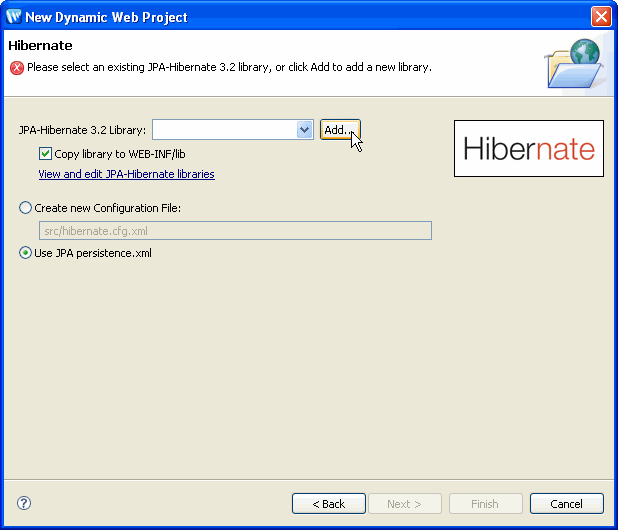Select Create new Configuration File radio button
The width and height of the screenshot is (618, 530).
[x=26, y=208]
